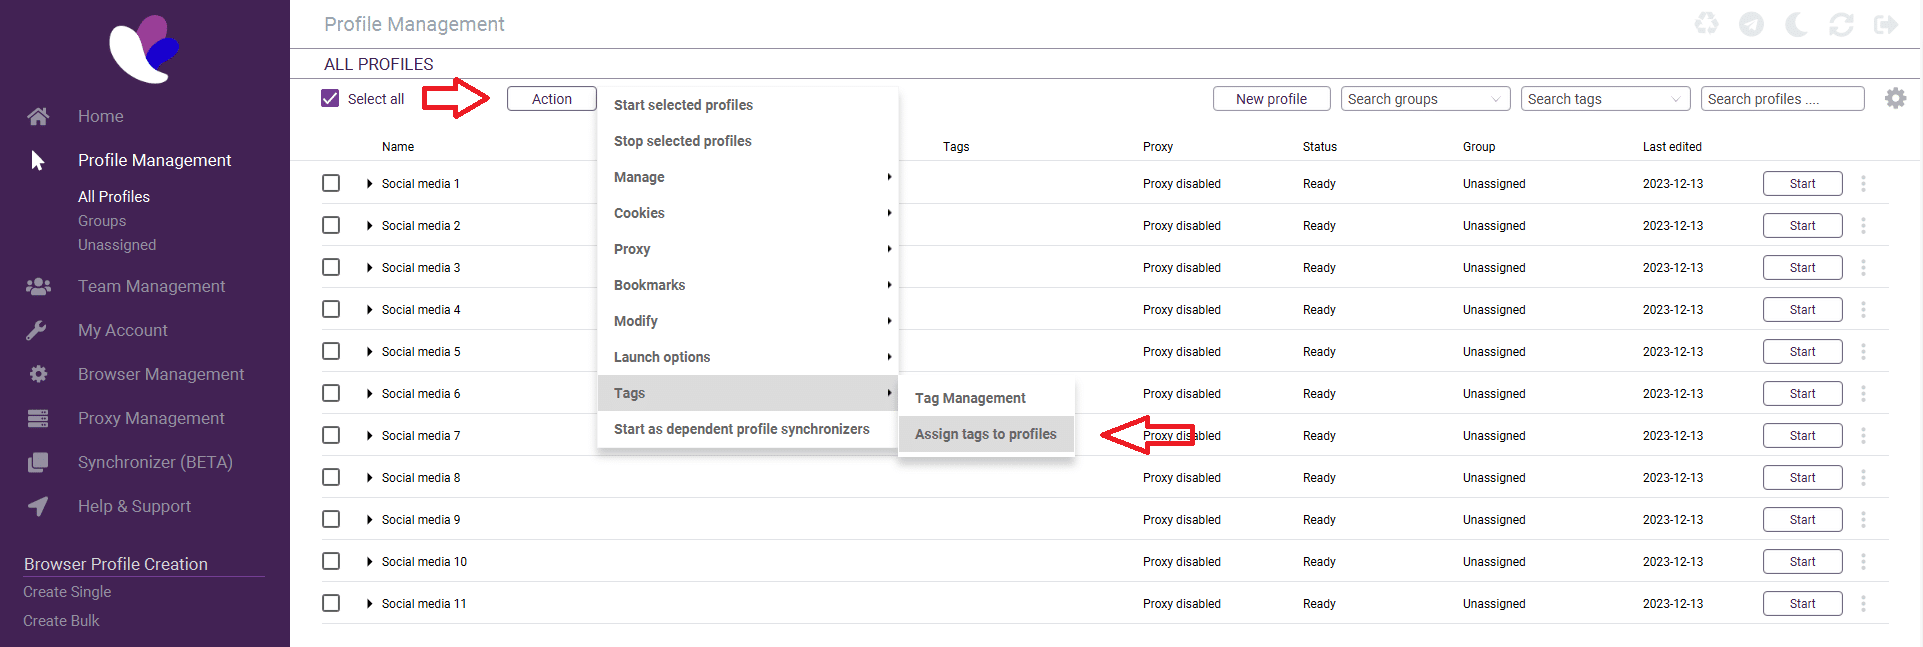Click the logout arrow icon
The height and width of the screenshot is (647, 1923).
(x=1886, y=24)
